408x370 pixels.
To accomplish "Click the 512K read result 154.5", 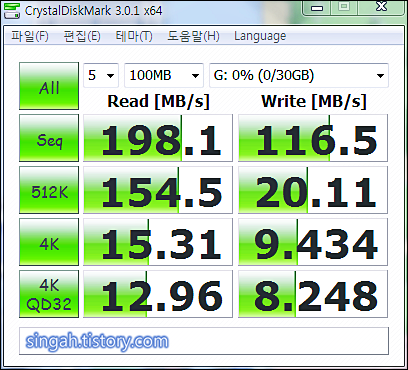I will [x=158, y=190].
